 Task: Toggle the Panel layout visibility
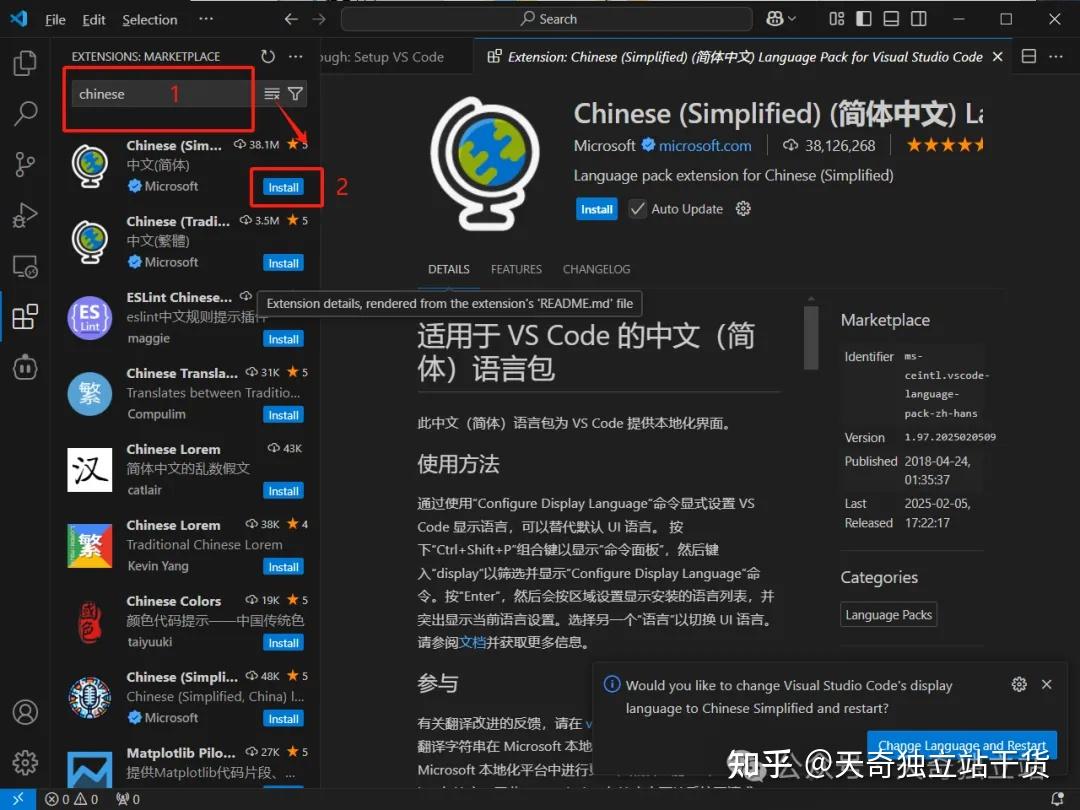coord(890,19)
